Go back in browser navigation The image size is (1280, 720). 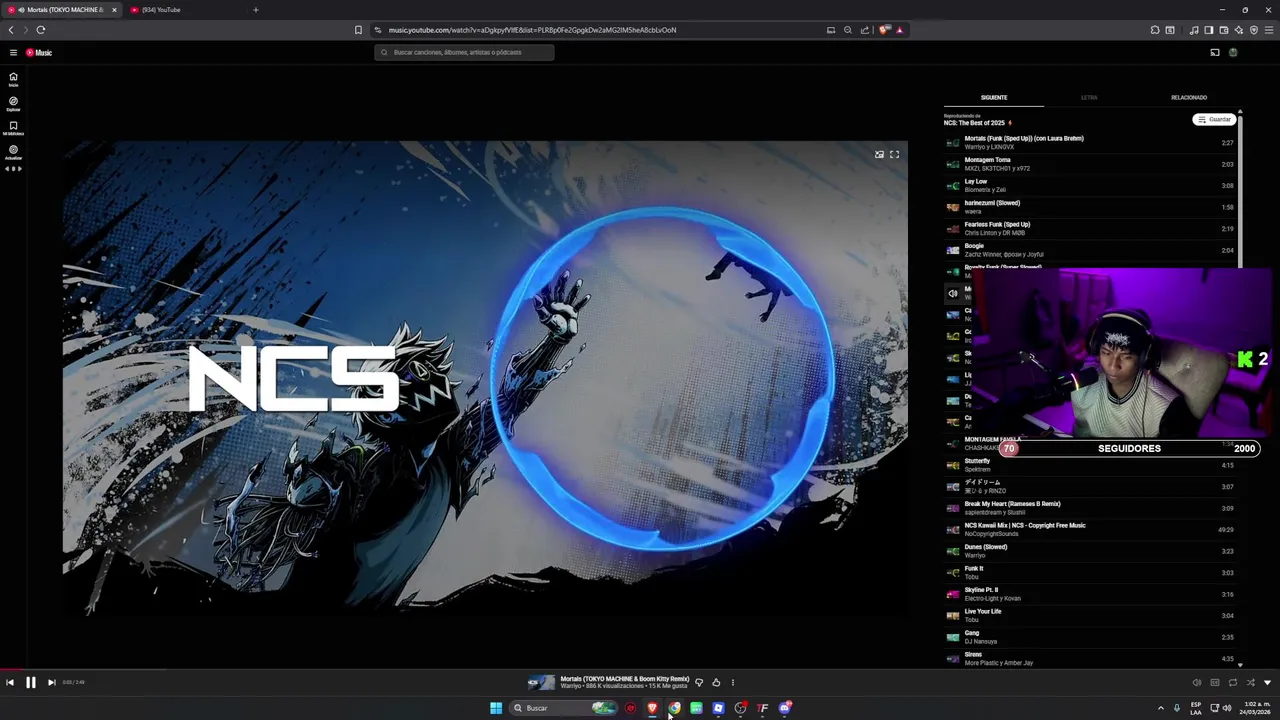point(11,30)
